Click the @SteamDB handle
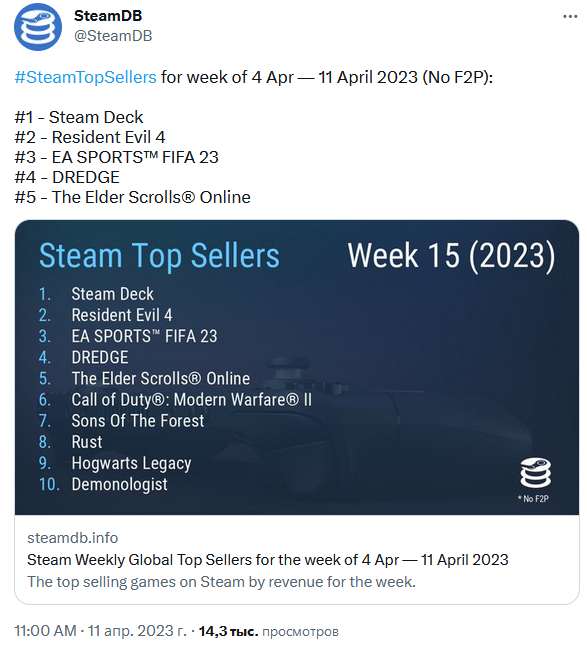587x655 pixels. point(113,36)
